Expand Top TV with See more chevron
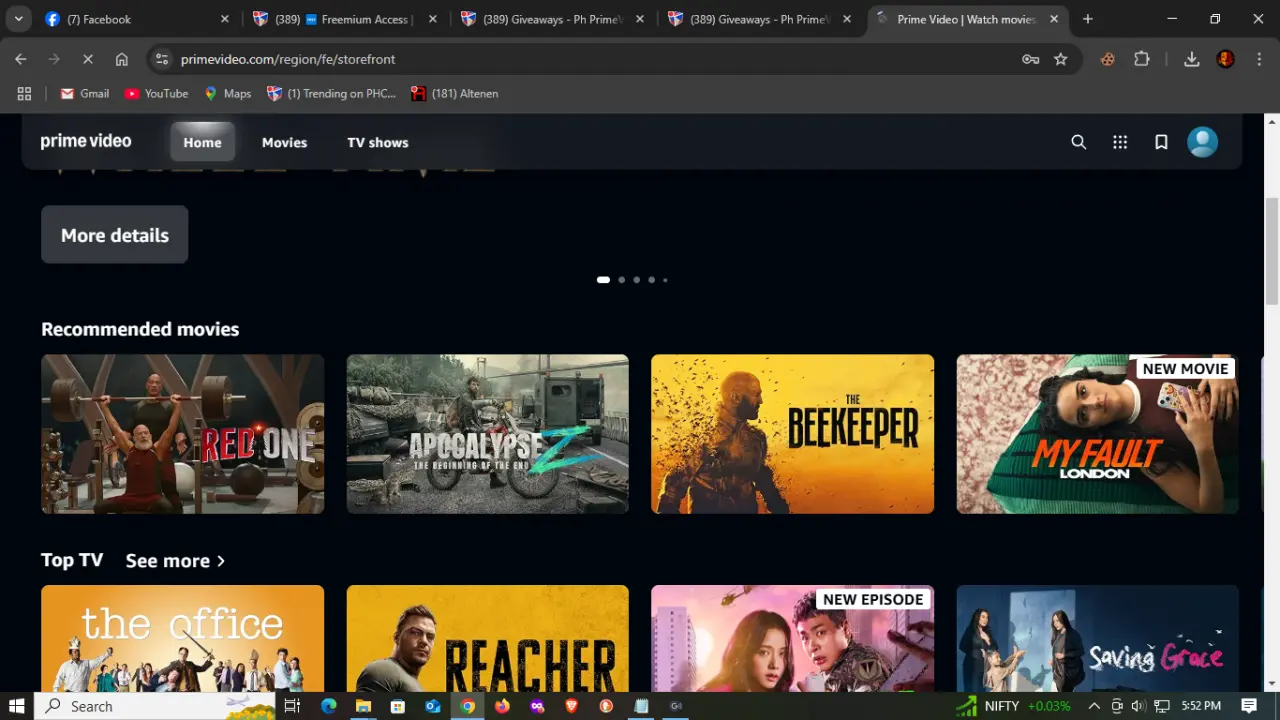The image size is (1280, 720). pyautogui.click(x=175, y=561)
